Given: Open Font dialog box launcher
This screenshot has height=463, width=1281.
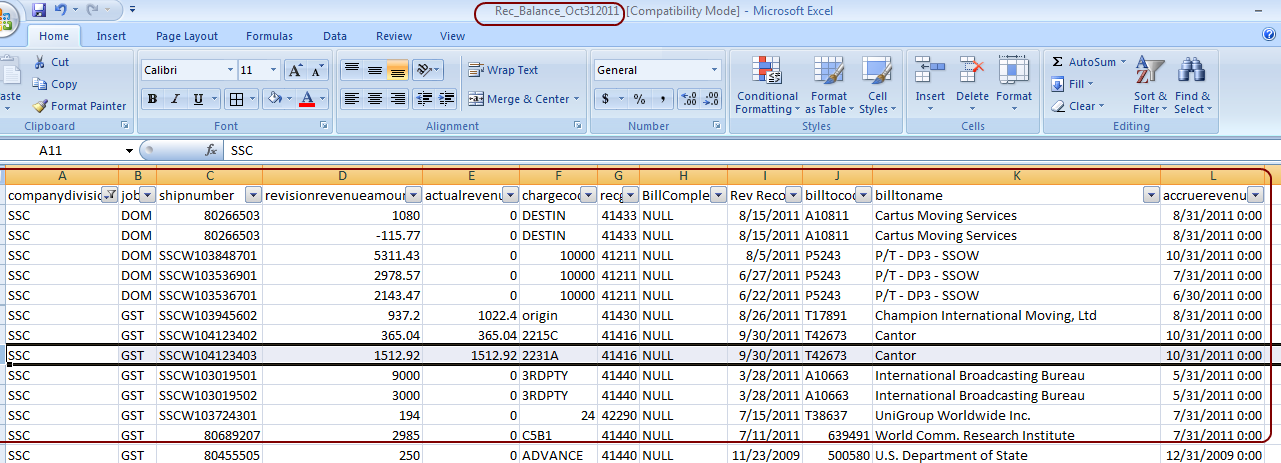Looking at the screenshot, I should point(324,126).
